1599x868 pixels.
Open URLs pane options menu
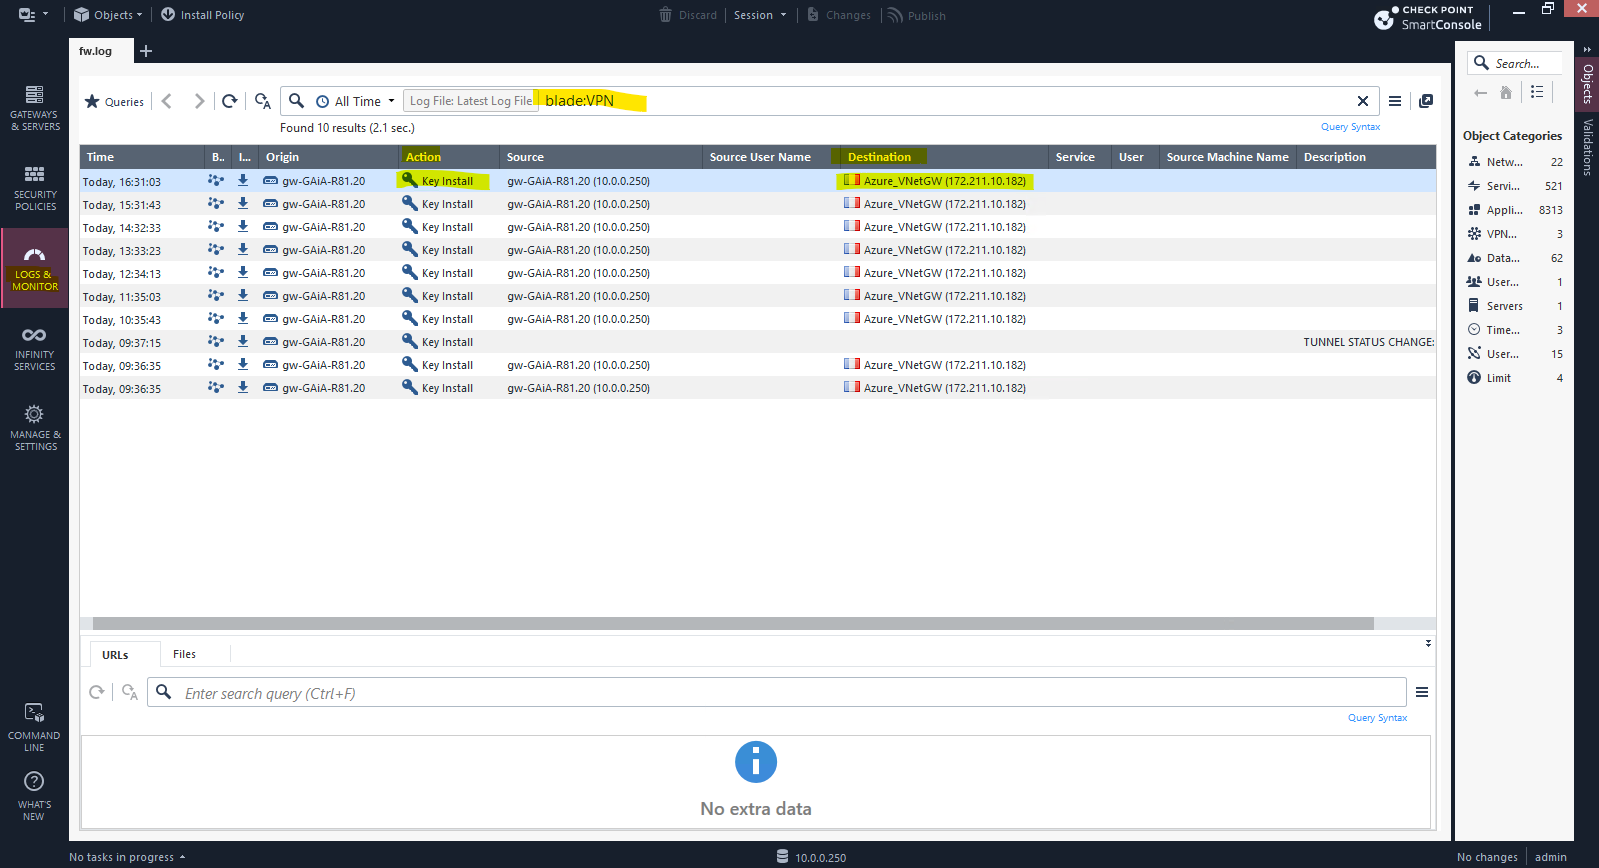click(x=1422, y=692)
